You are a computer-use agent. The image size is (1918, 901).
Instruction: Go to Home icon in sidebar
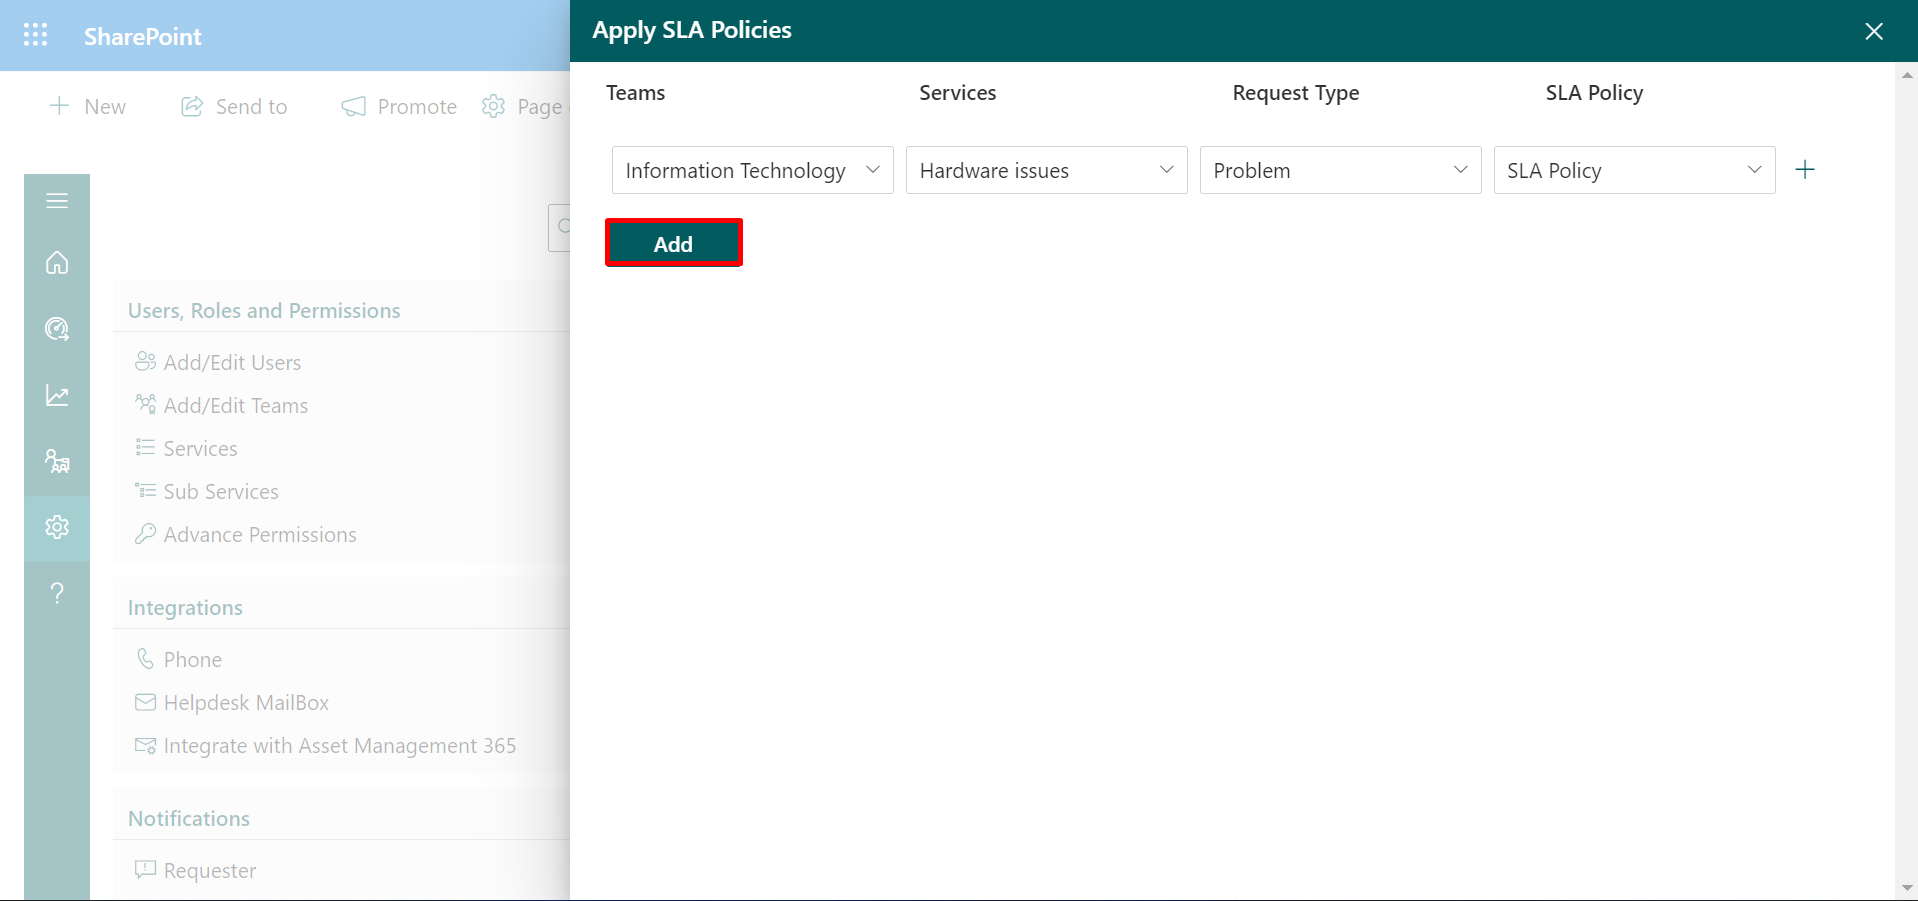coord(57,263)
